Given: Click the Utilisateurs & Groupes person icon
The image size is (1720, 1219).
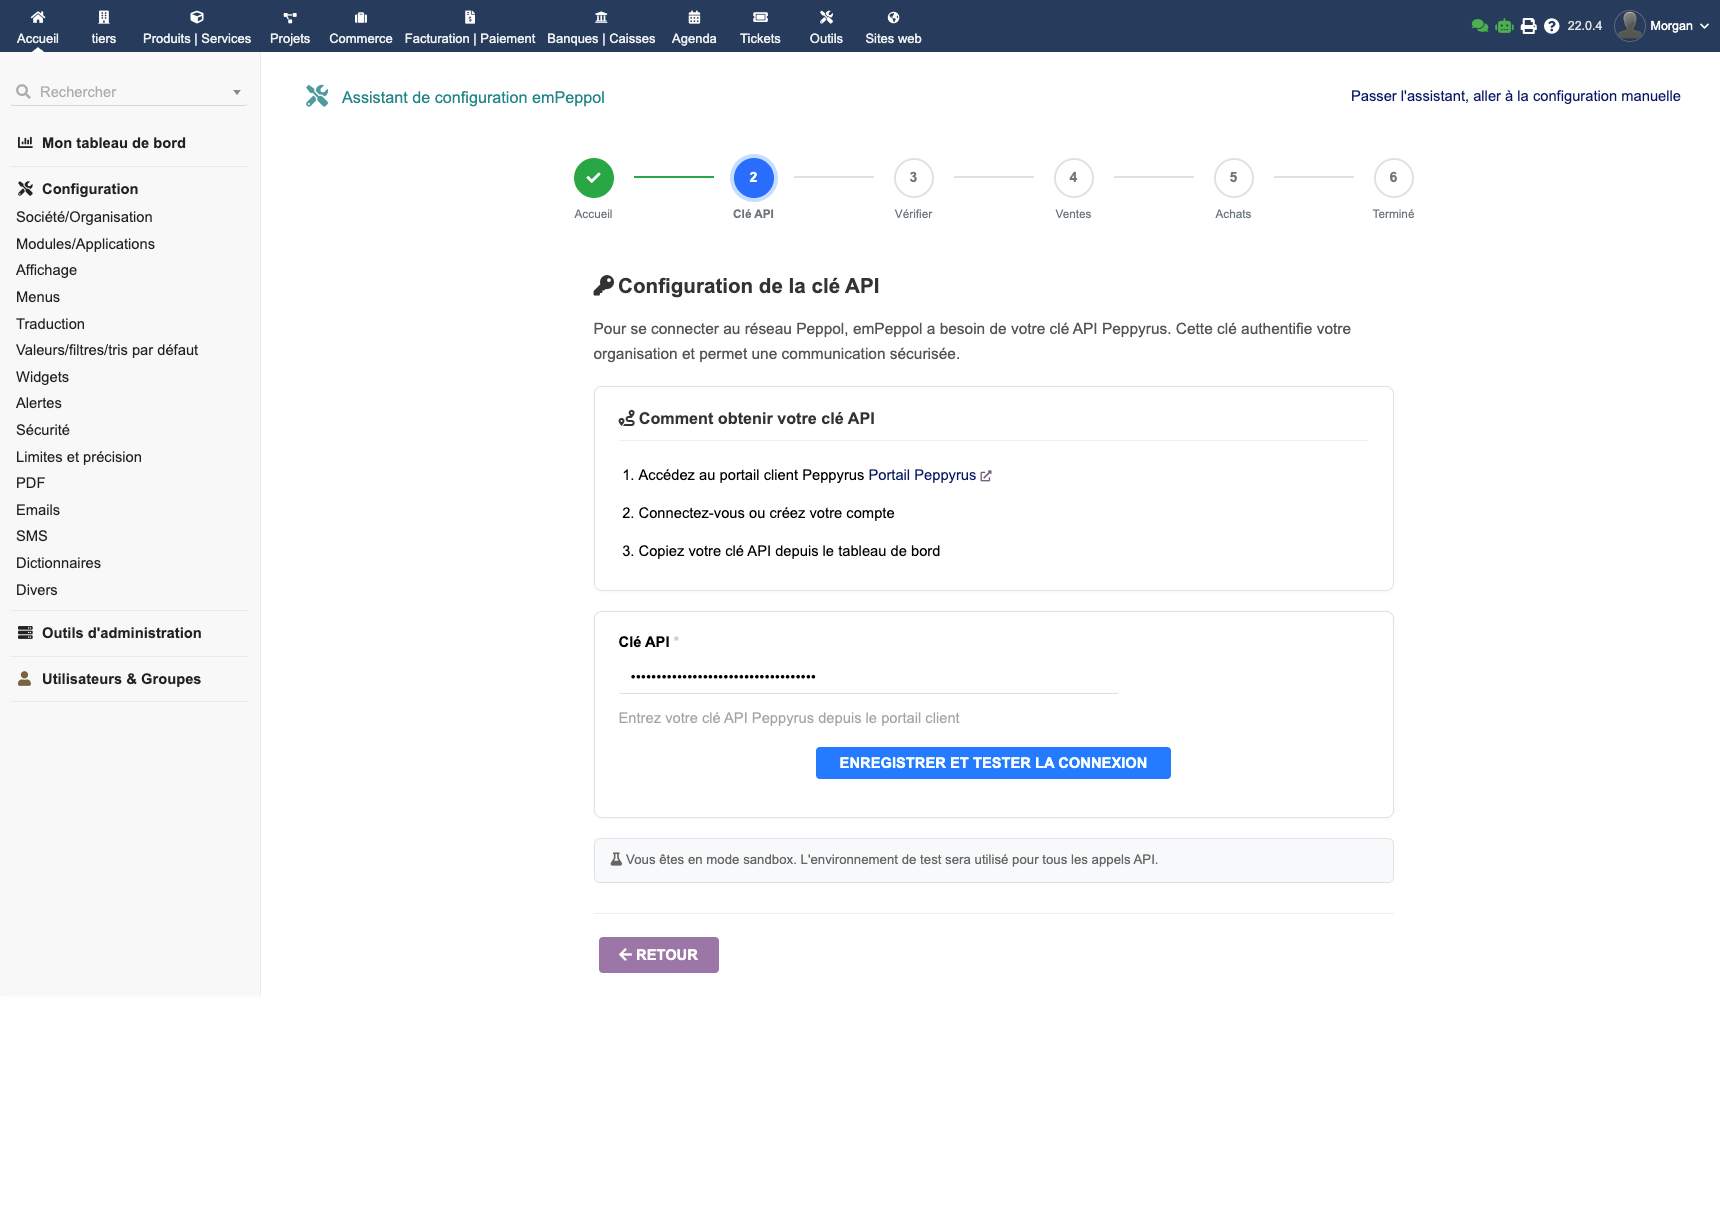Looking at the screenshot, I should pos(25,679).
